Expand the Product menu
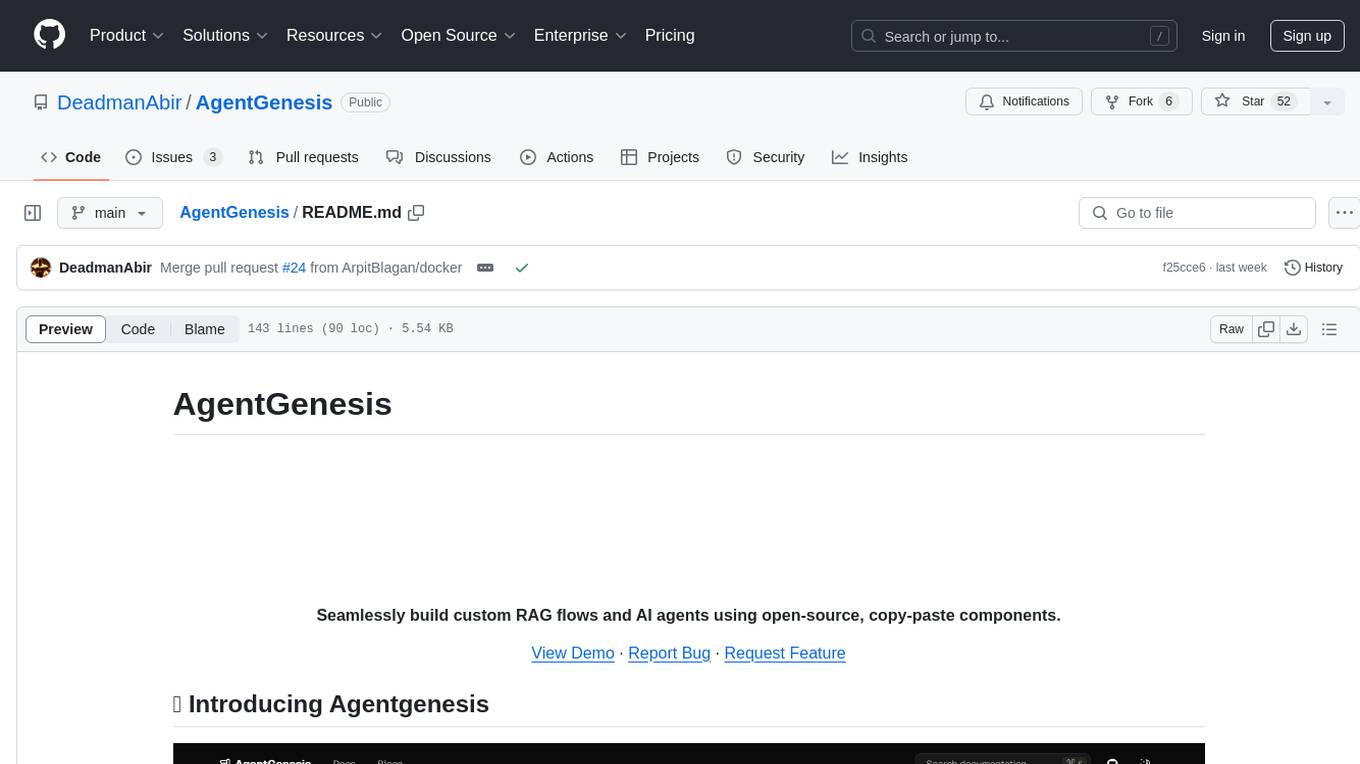1360x764 pixels. click(x=127, y=35)
